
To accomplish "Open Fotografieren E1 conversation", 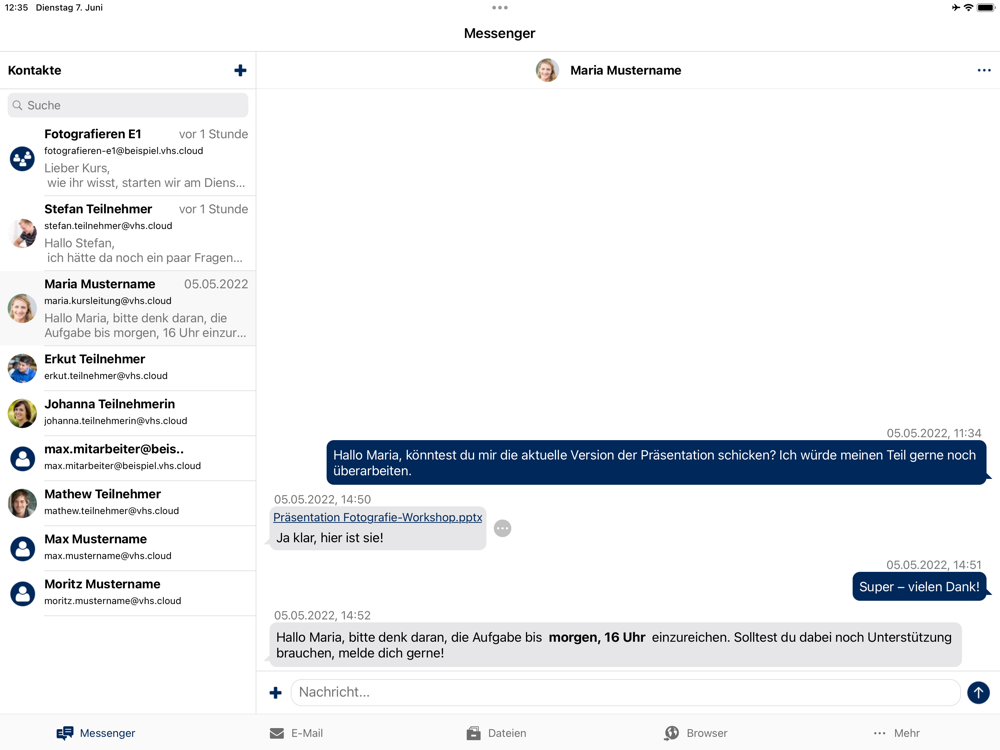I will (128, 158).
